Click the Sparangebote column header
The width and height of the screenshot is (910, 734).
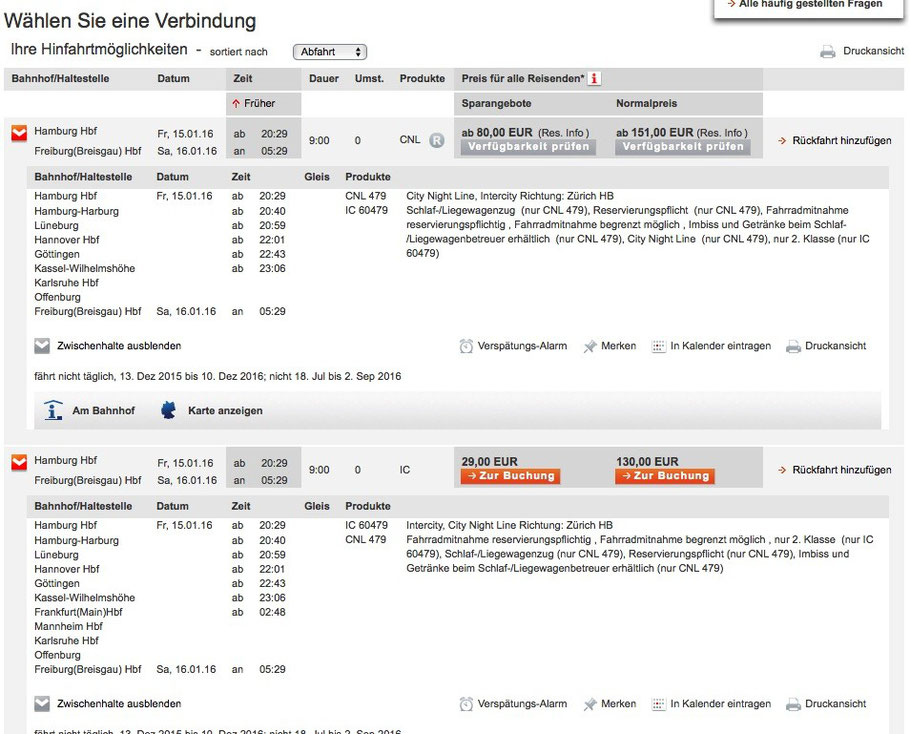point(496,103)
